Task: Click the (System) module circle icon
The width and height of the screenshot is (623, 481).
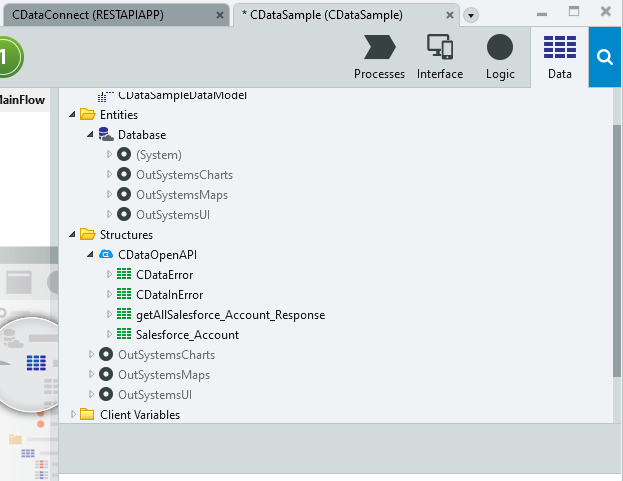Action: (x=124, y=154)
